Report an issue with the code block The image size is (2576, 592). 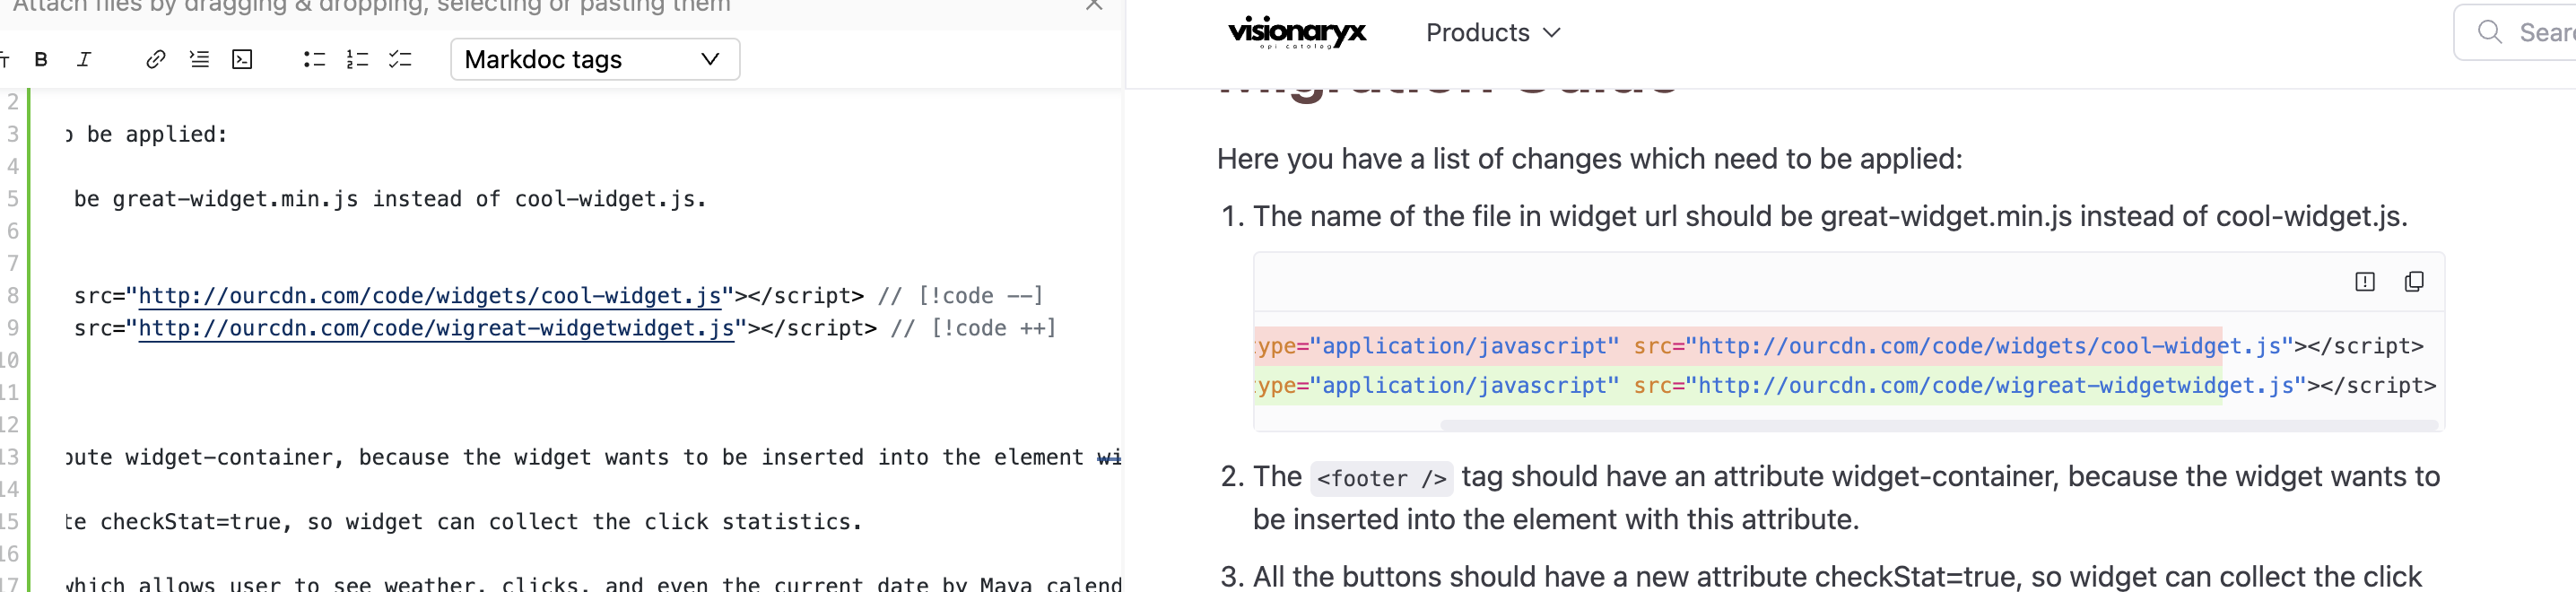2364,282
